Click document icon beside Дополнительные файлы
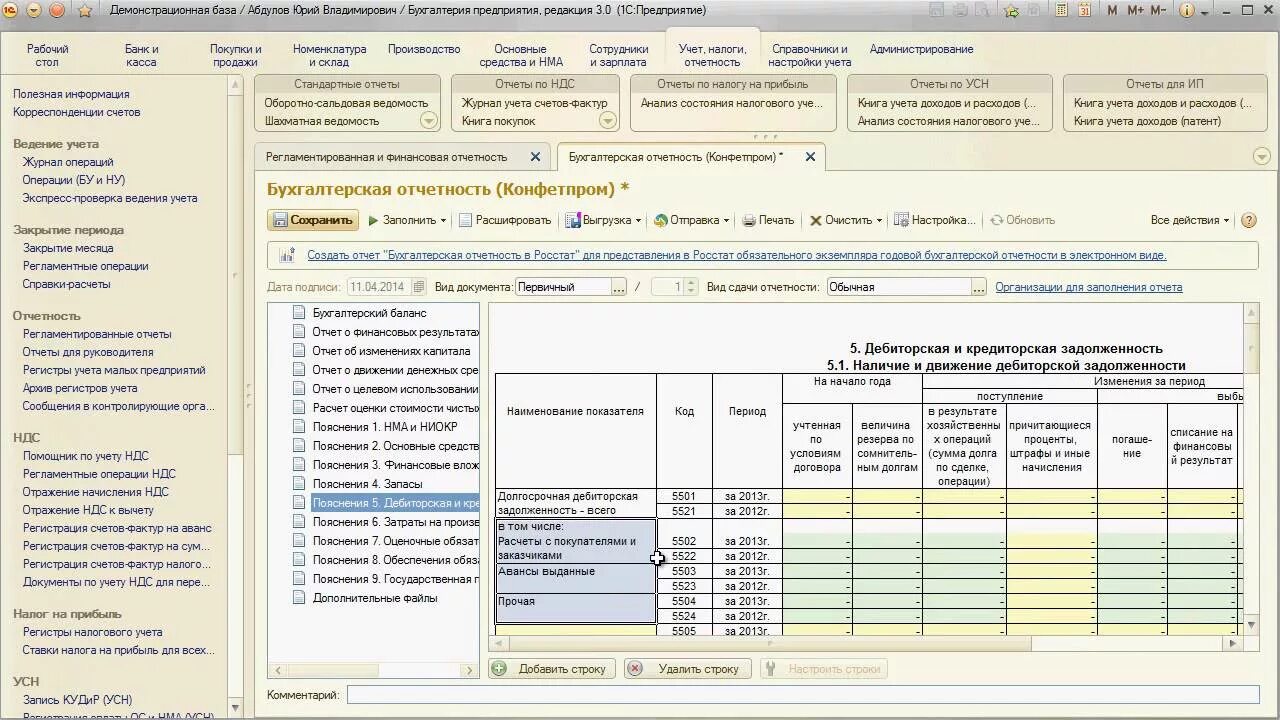1280x720 pixels. coord(298,598)
